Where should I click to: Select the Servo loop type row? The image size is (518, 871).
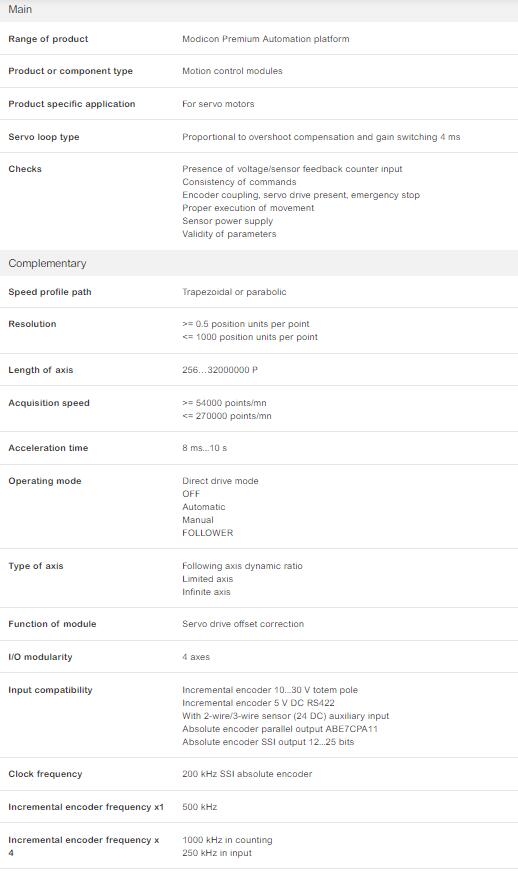259,137
